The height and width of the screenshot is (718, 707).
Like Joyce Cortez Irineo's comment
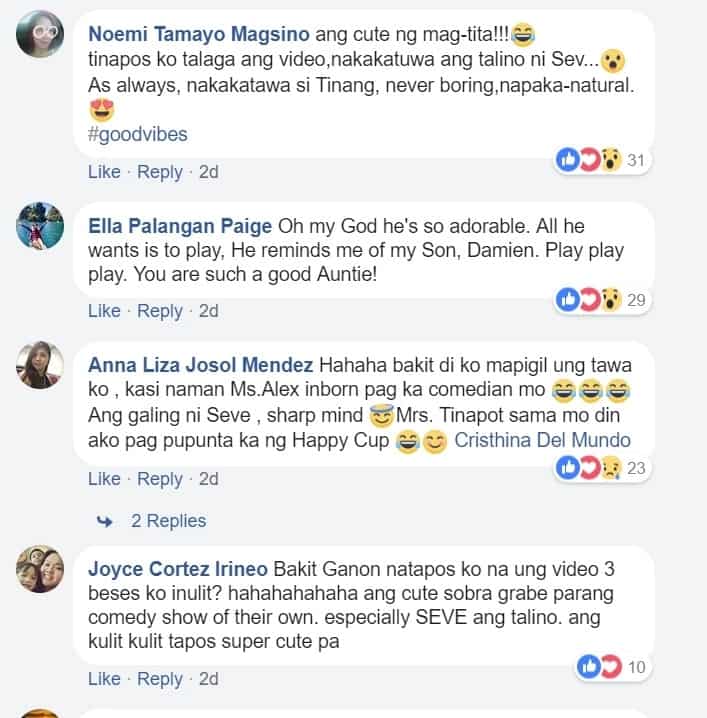(x=104, y=678)
